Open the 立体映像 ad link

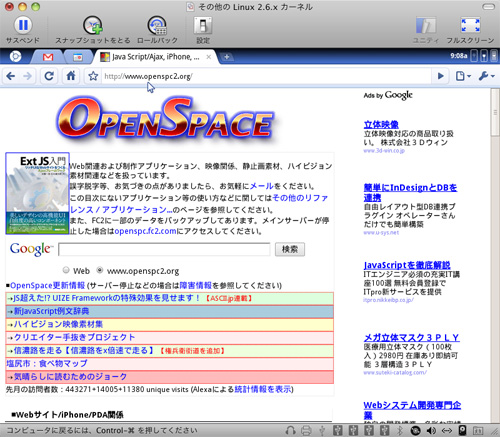coord(381,125)
